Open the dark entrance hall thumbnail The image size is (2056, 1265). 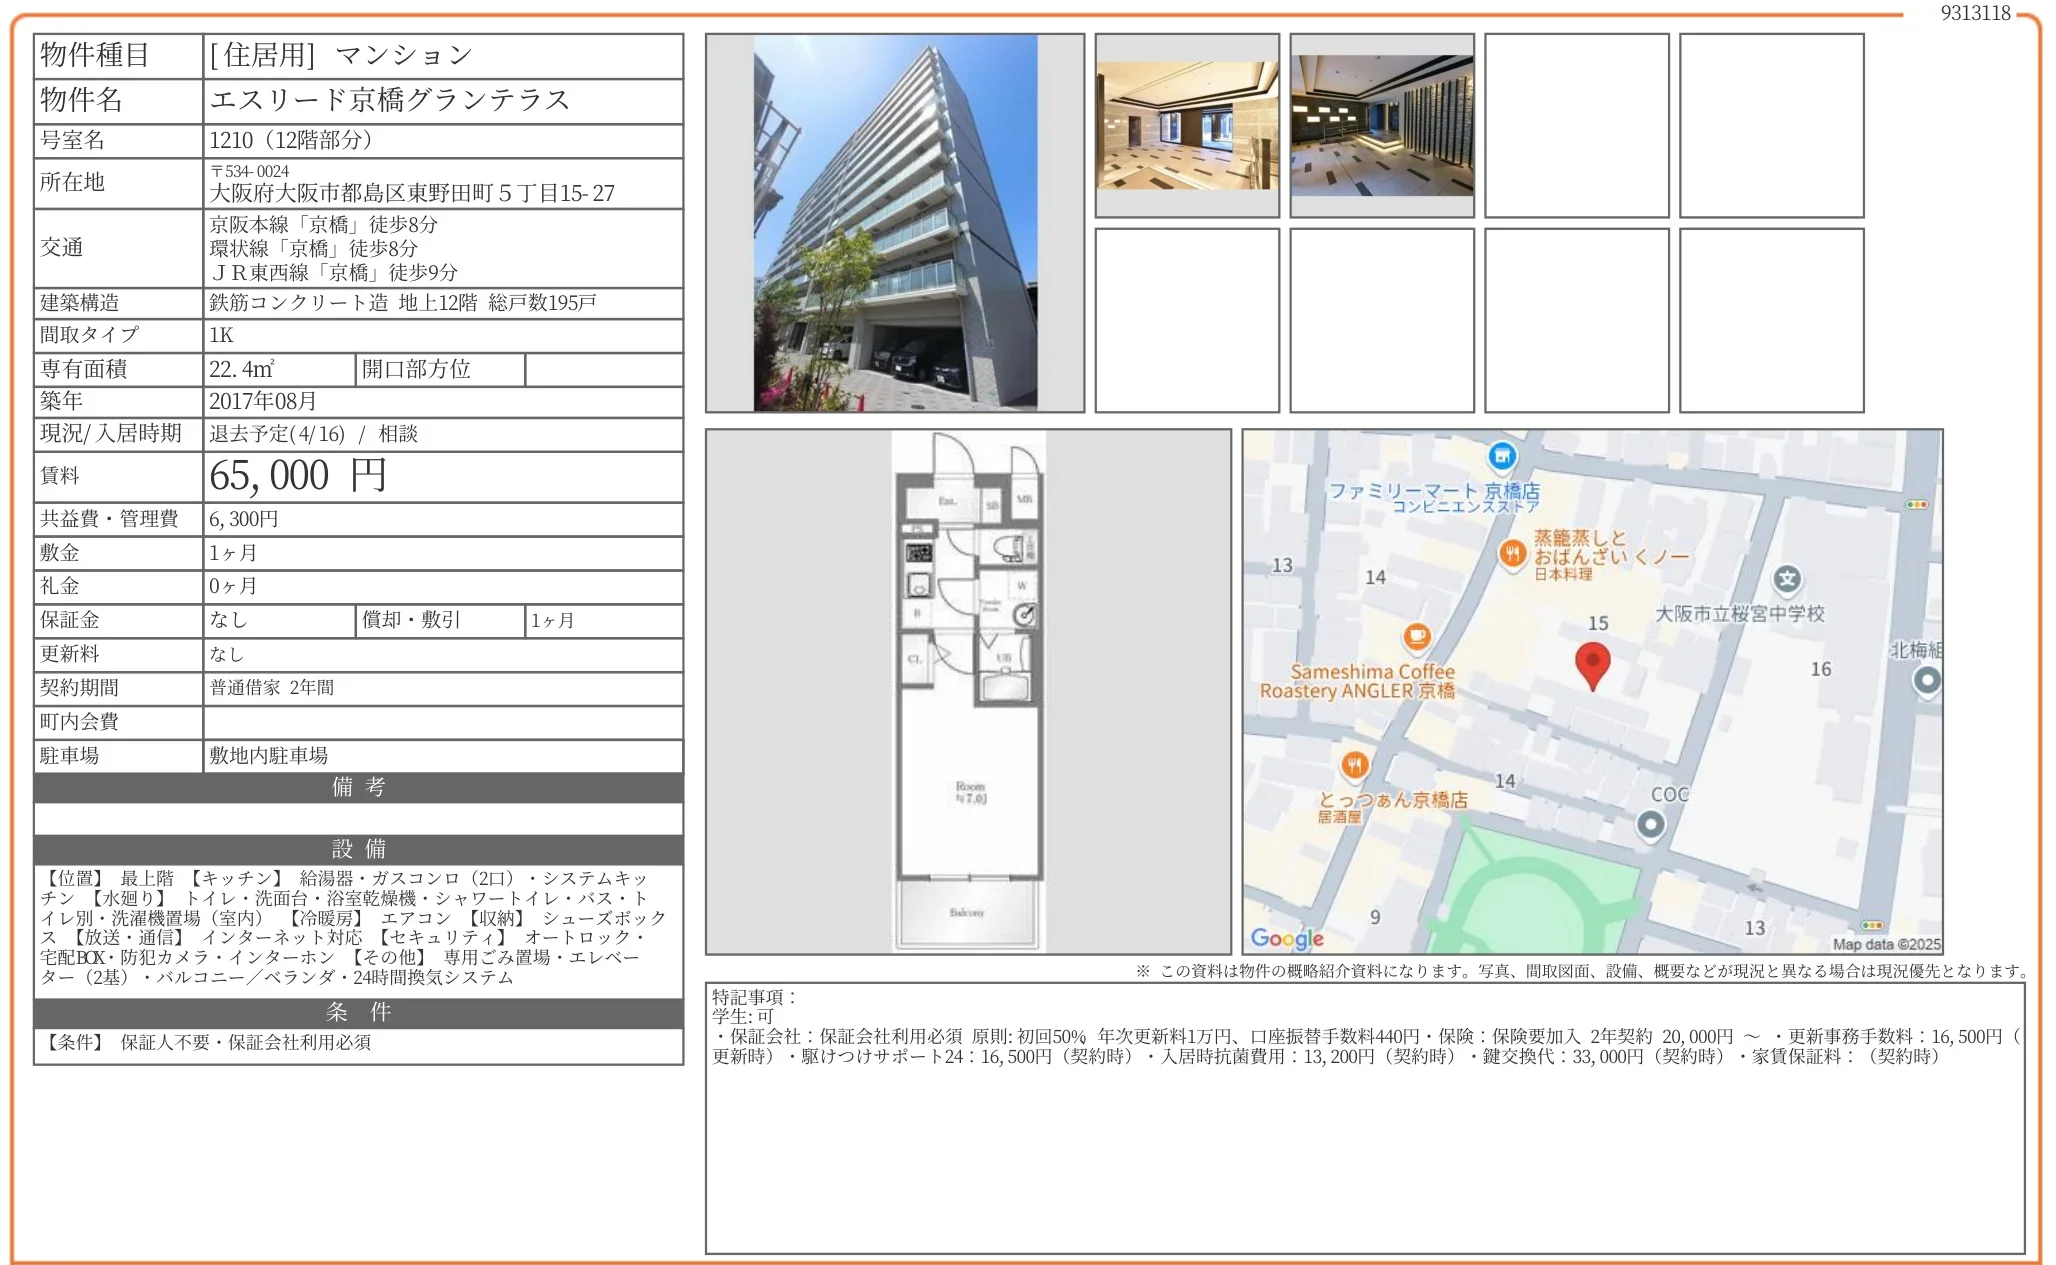1381,126
